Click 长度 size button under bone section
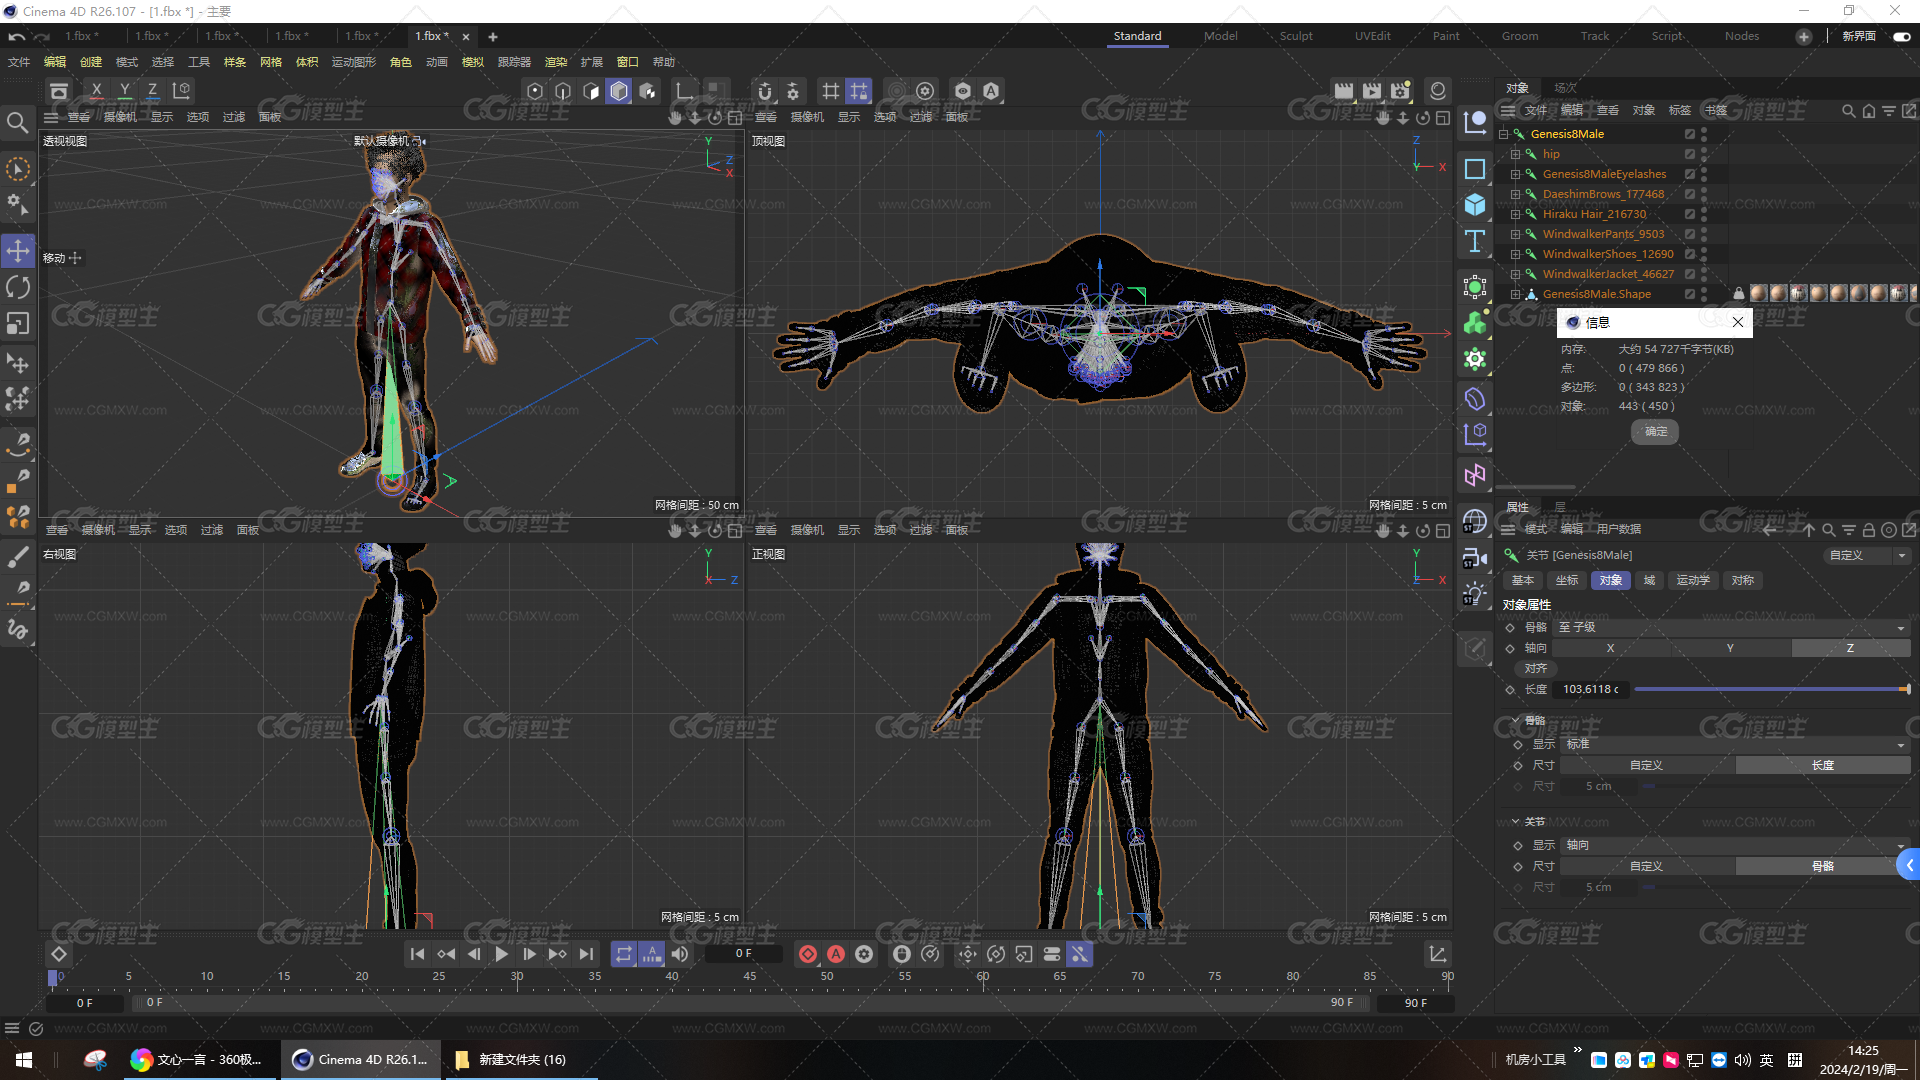 click(x=1822, y=765)
